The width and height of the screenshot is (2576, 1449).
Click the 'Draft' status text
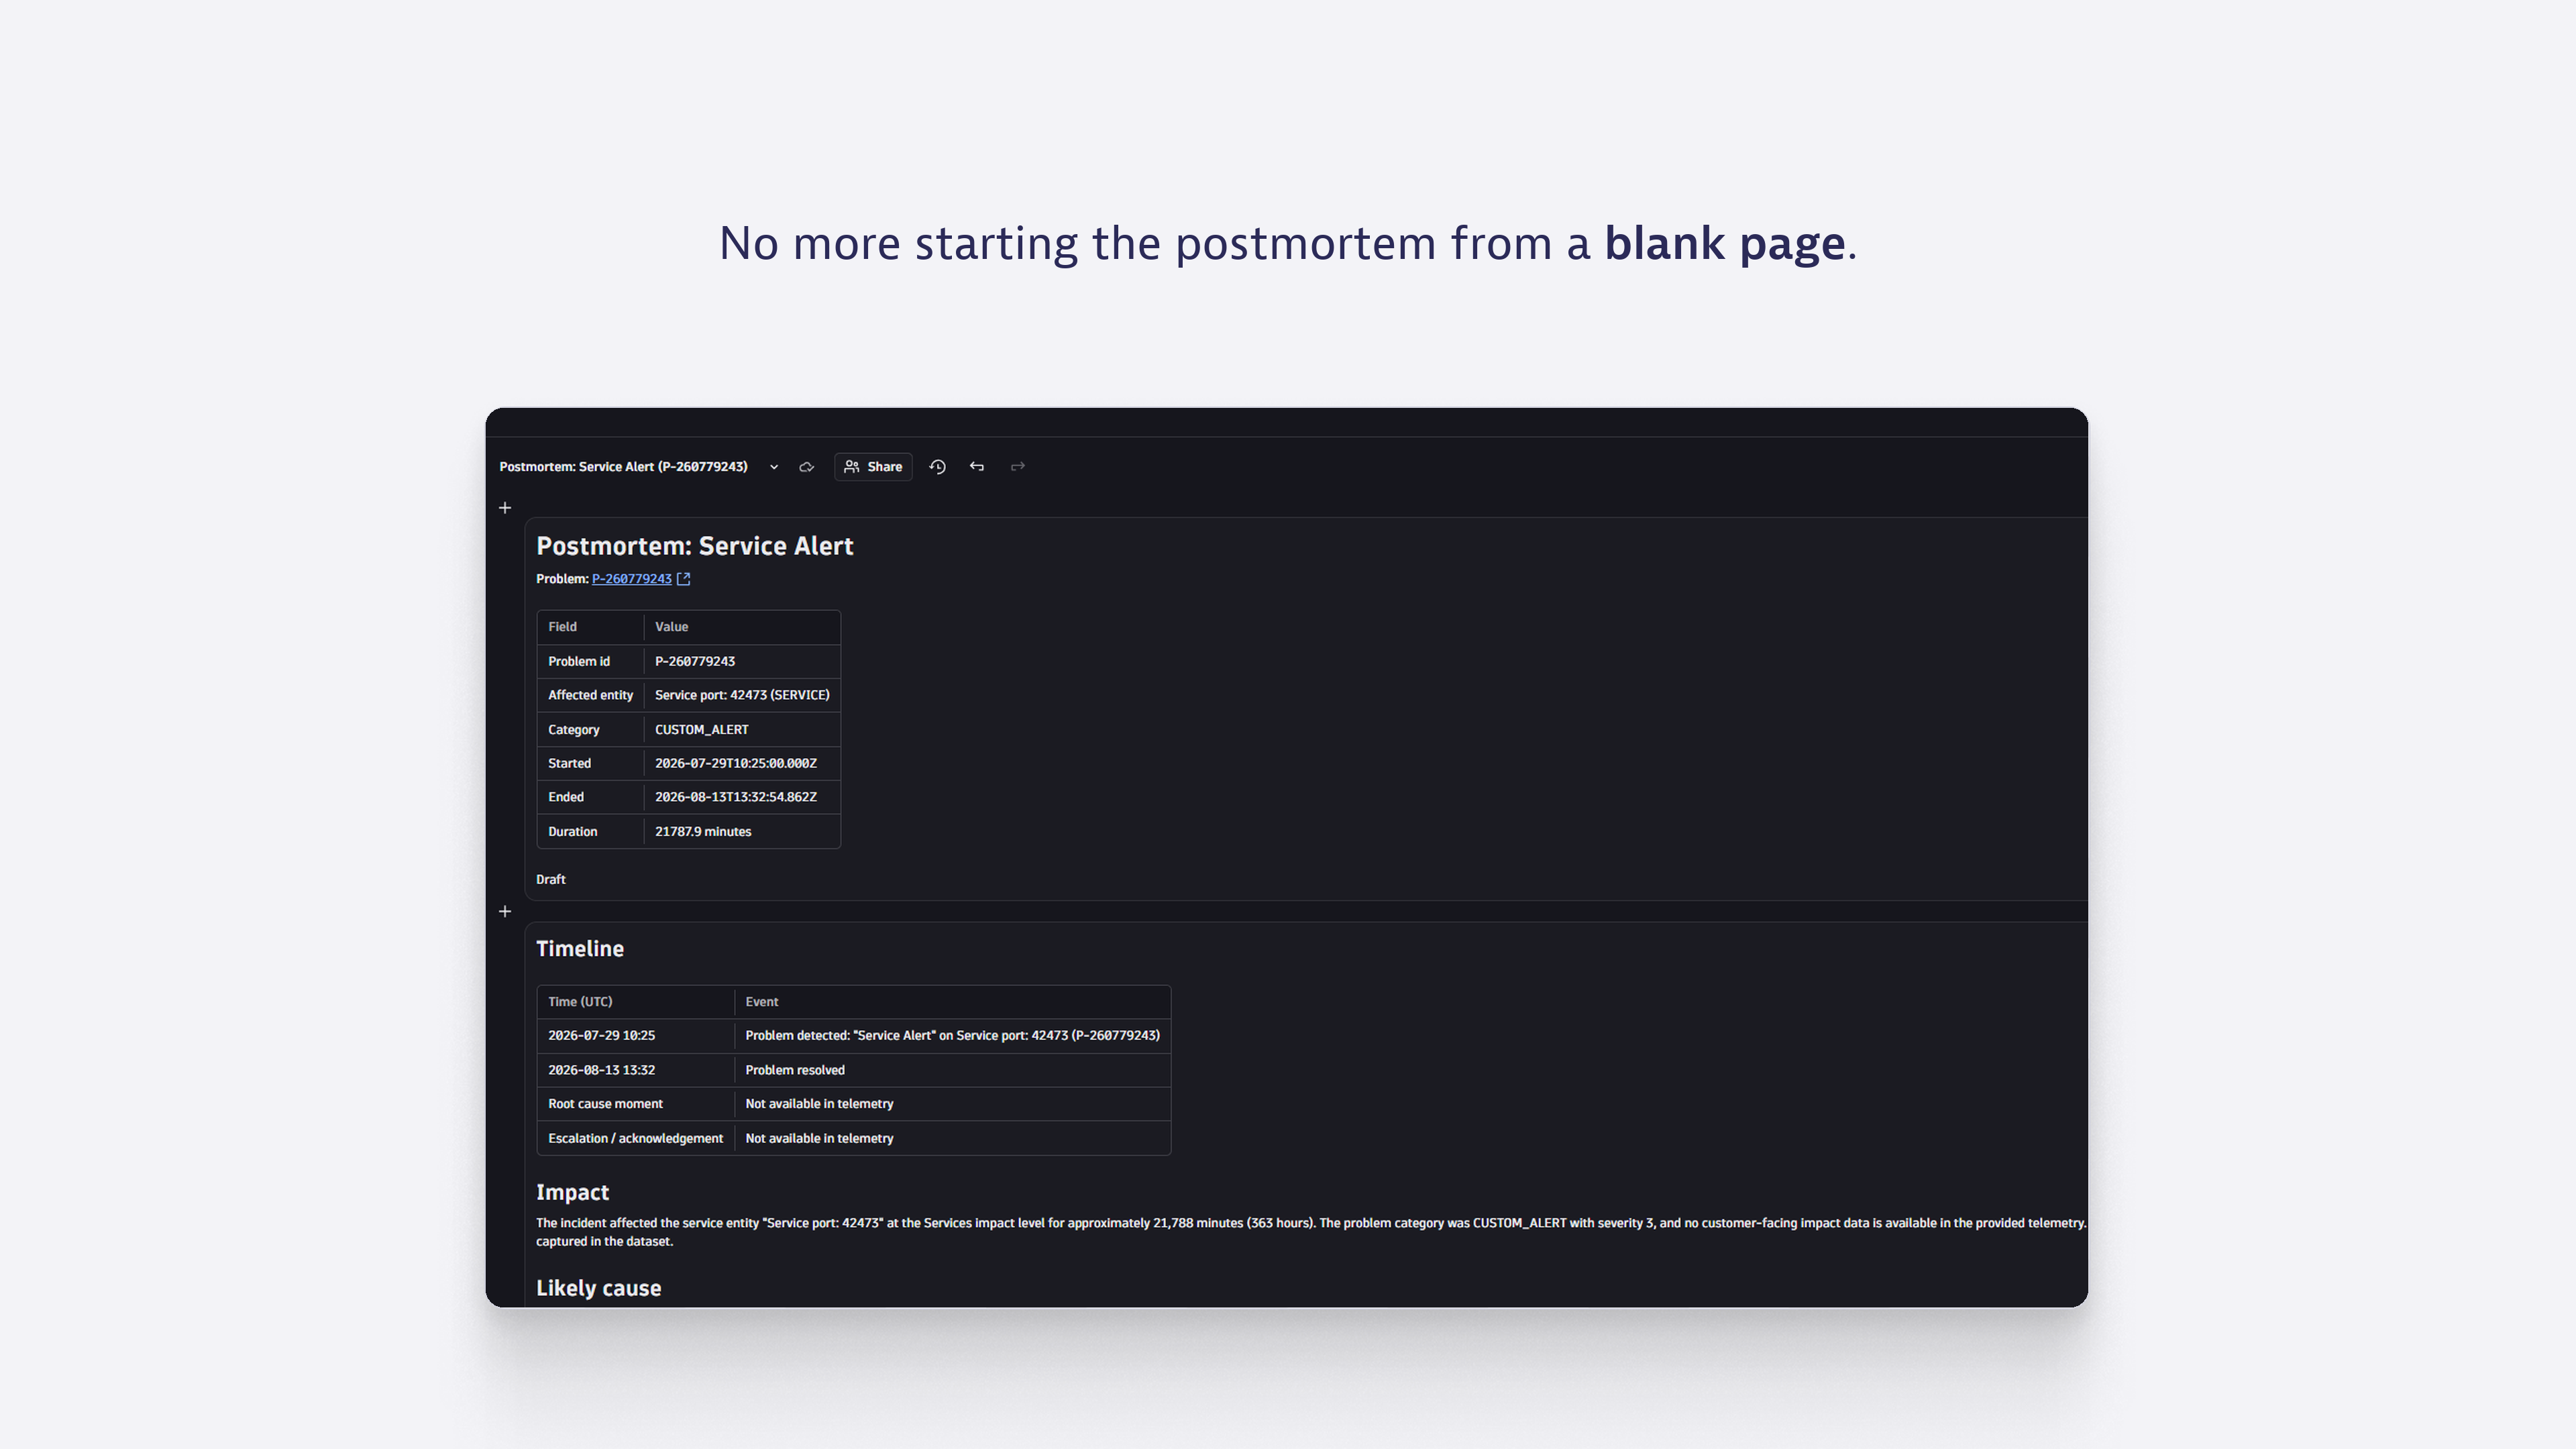551,880
